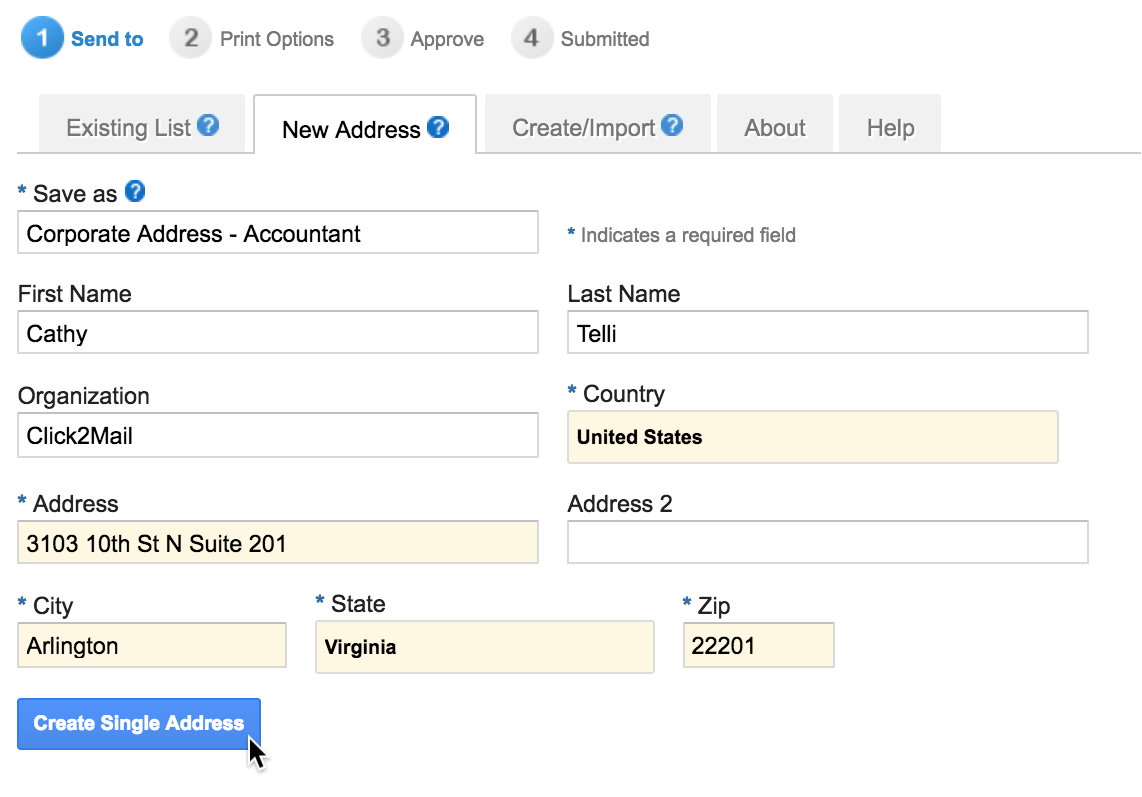Click step 3 circle for Approve
This screenshot has width=1142, height=797.
tap(382, 38)
